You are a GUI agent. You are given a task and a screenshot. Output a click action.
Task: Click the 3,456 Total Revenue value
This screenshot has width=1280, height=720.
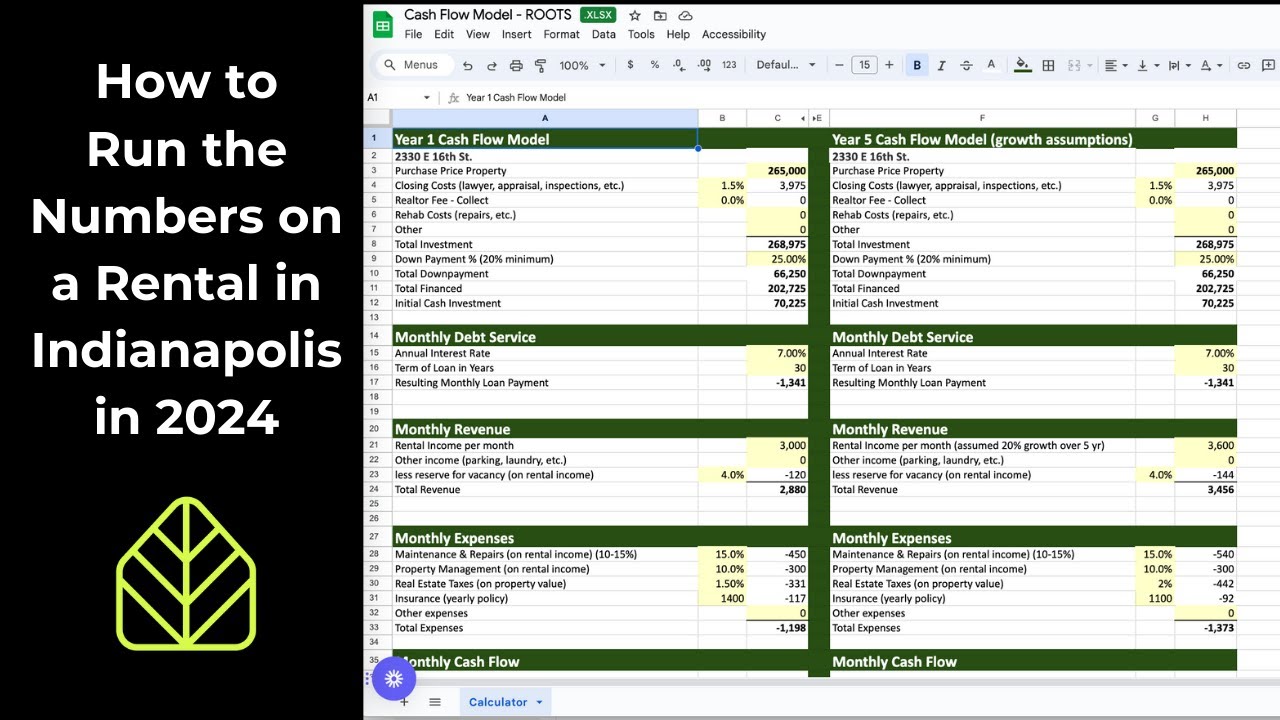[1206, 490]
